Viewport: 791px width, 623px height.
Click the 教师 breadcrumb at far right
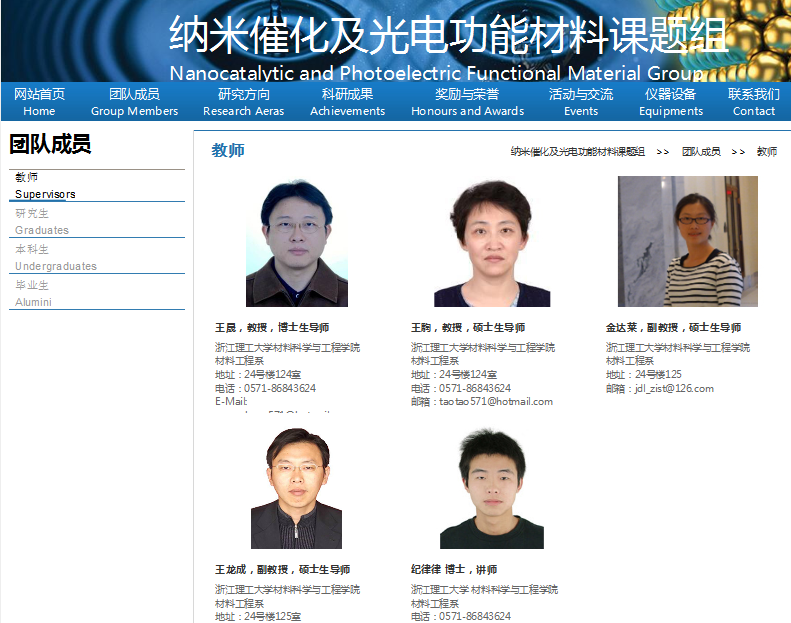coord(766,152)
